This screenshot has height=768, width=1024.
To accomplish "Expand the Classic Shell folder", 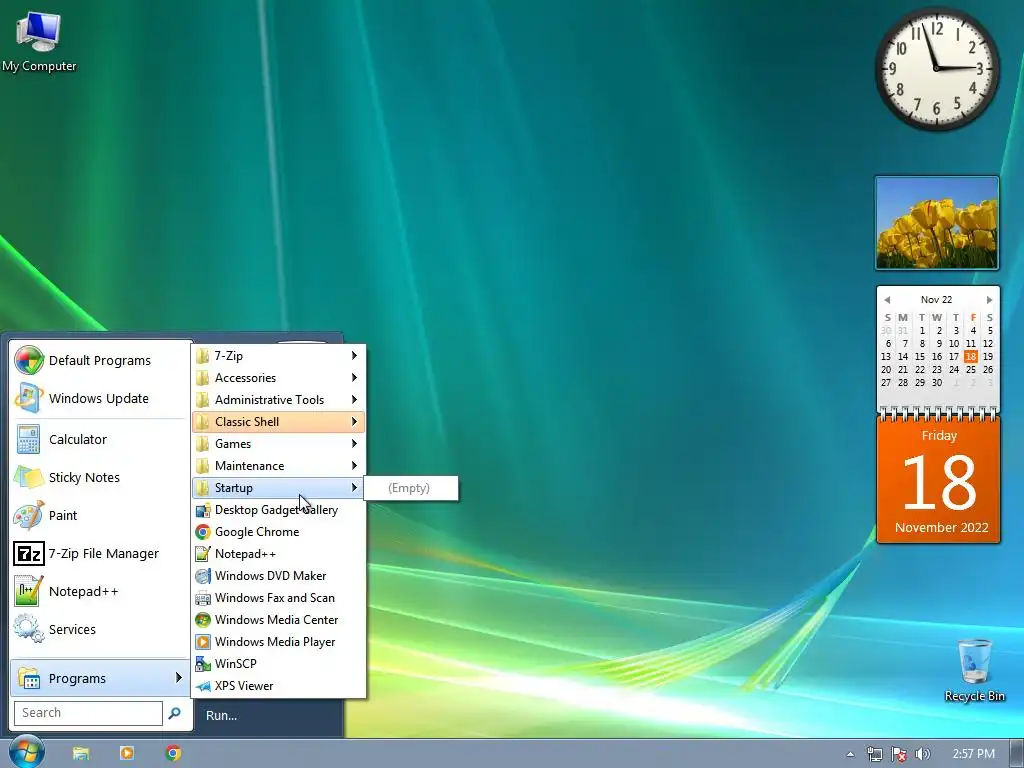I will pyautogui.click(x=278, y=422).
